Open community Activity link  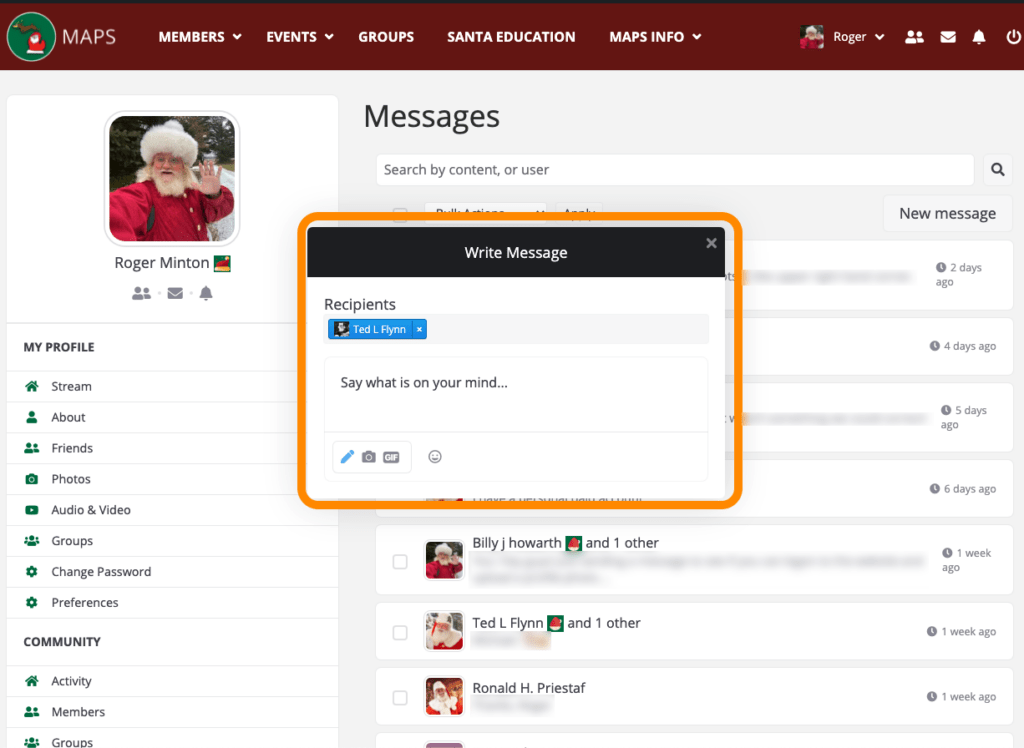click(71, 681)
